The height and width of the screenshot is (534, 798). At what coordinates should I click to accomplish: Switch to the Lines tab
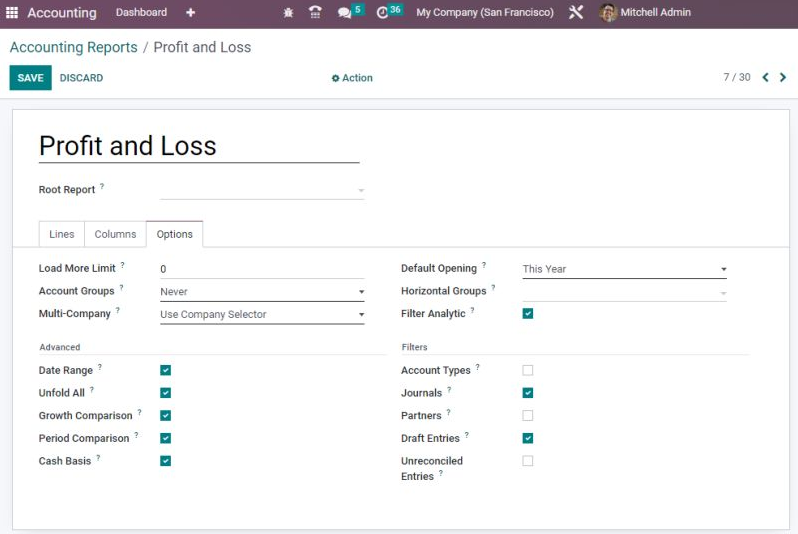click(62, 234)
